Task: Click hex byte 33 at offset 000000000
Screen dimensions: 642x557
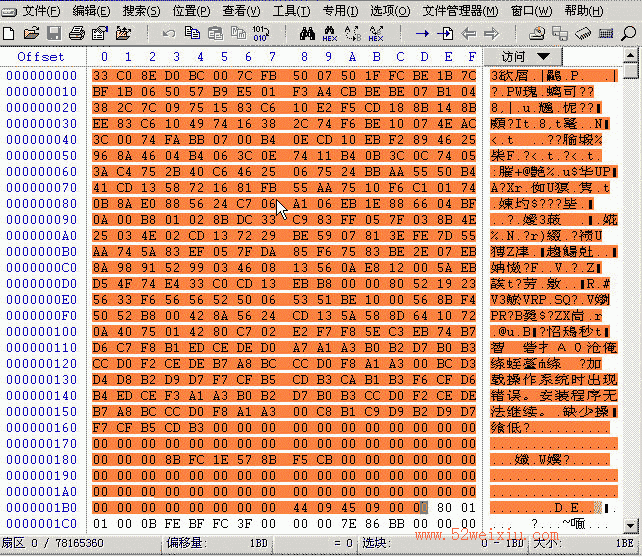Action: 100,76
